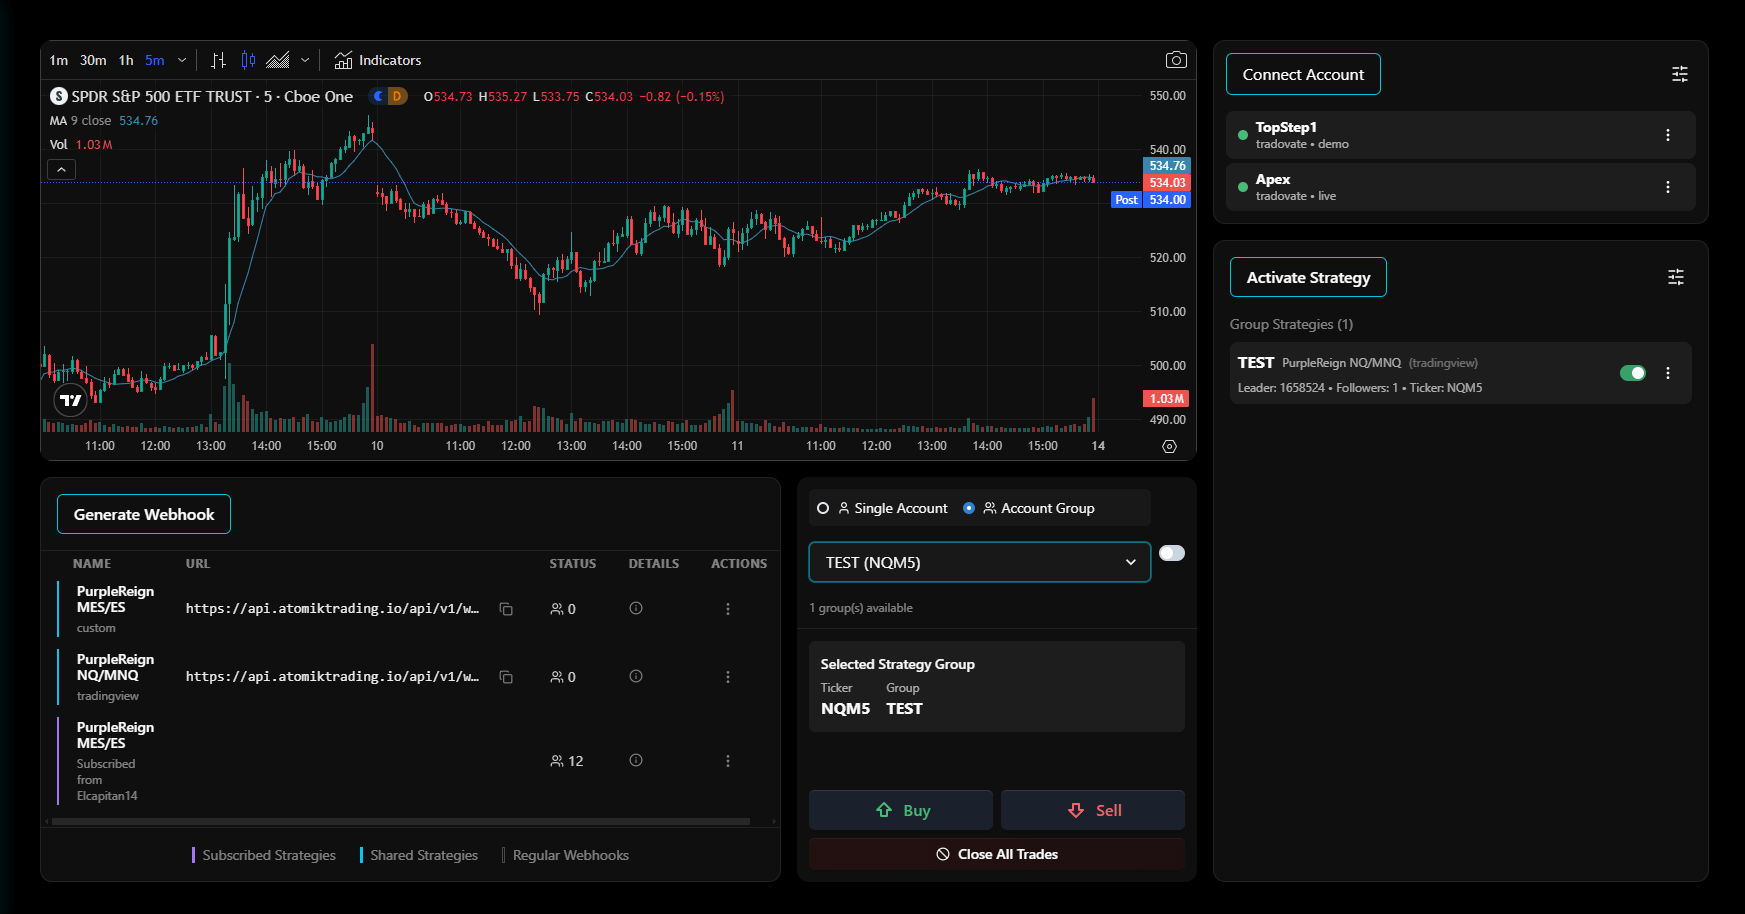Open actions menu for PurpleReign MES/ES custom

pyautogui.click(x=728, y=609)
